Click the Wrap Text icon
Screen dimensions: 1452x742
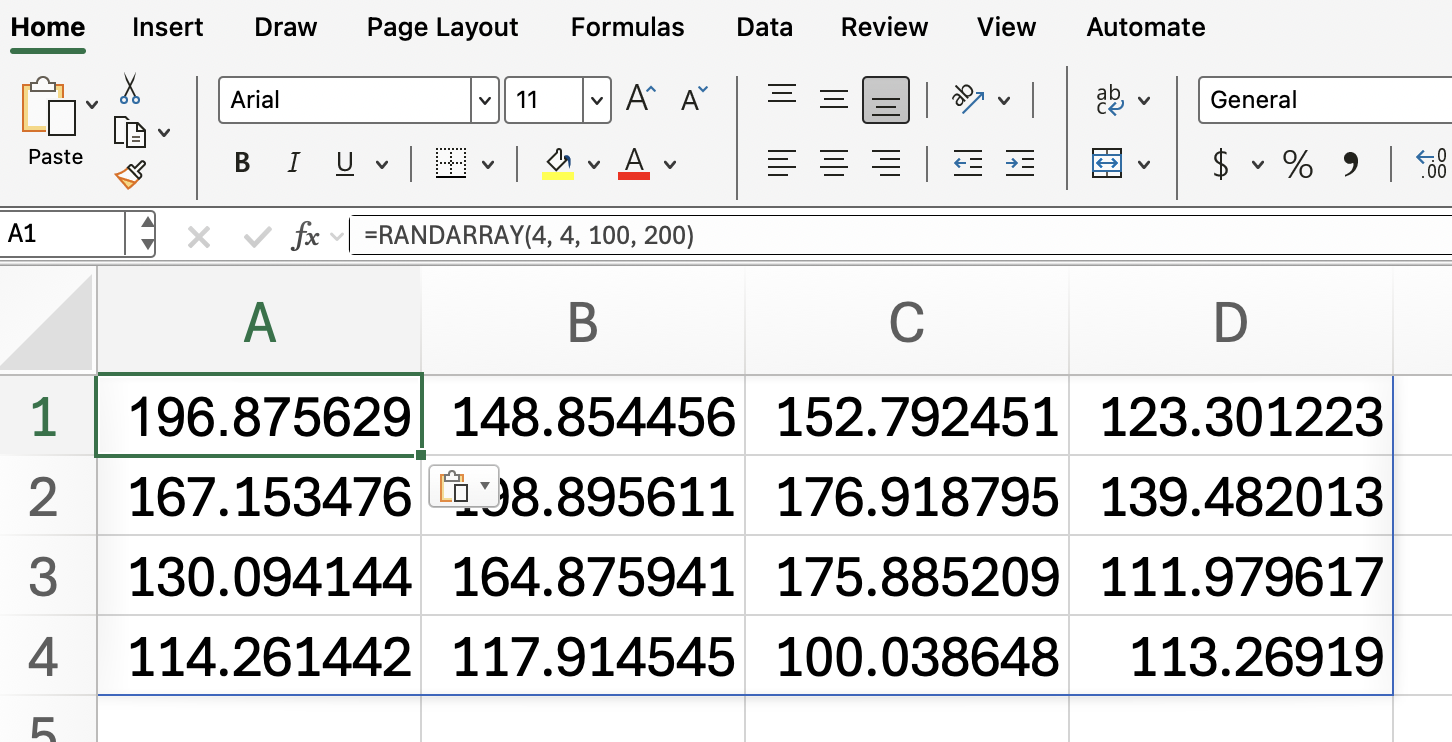[x=1110, y=100]
